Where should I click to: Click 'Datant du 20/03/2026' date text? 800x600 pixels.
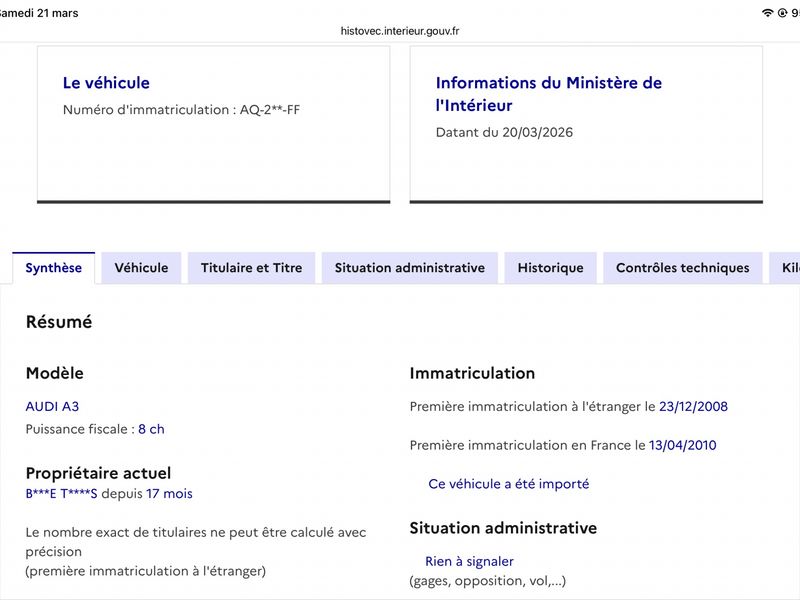[504, 132]
